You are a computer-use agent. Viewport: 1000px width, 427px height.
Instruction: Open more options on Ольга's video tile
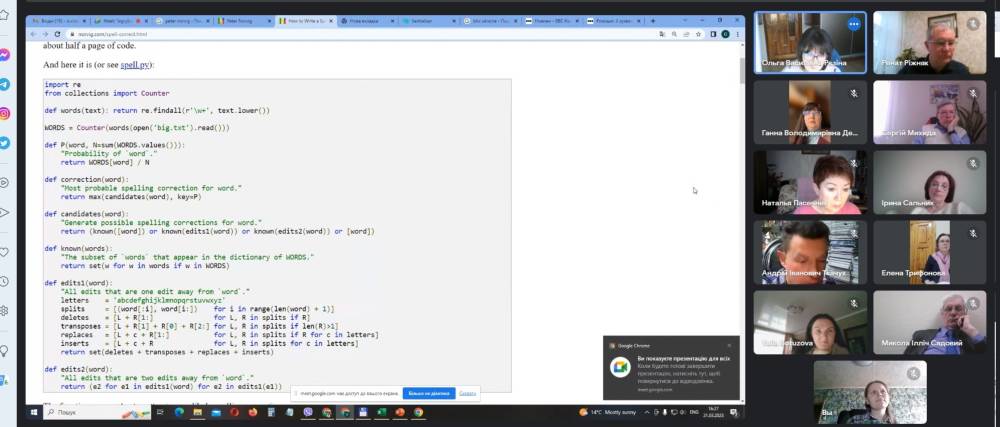coord(854,24)
